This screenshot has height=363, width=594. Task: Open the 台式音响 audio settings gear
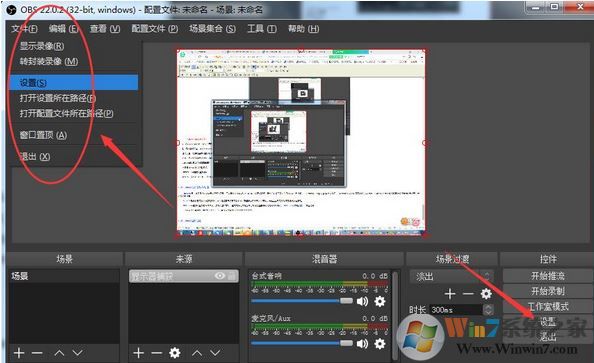[380, 301]
